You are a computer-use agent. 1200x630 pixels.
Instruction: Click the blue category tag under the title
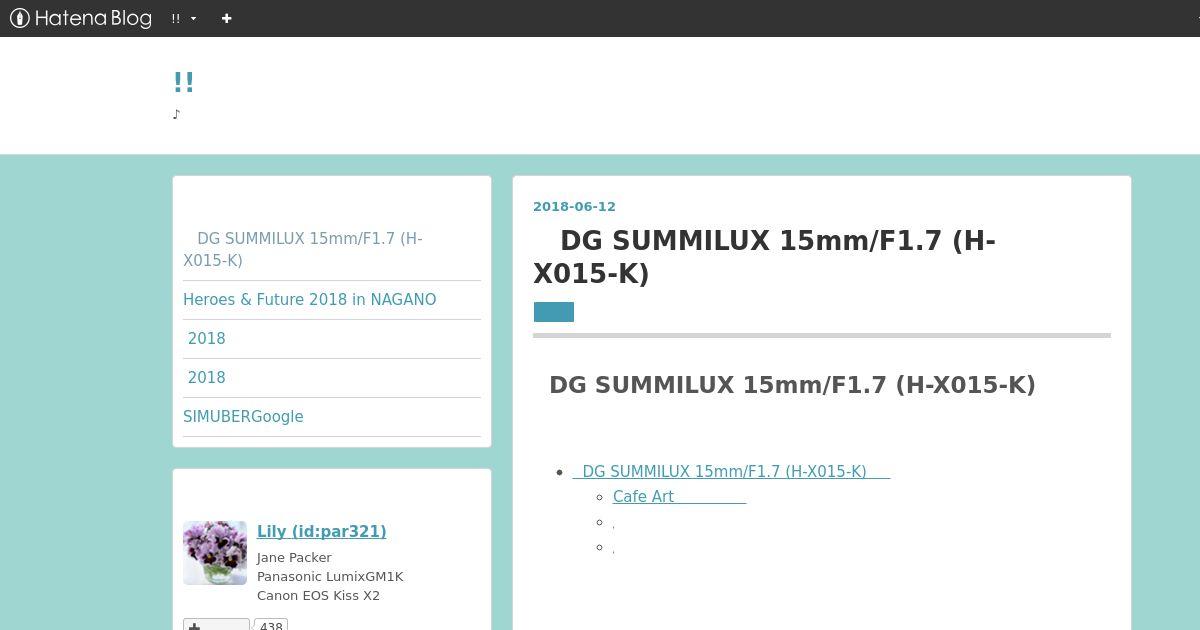coord(554,312)
